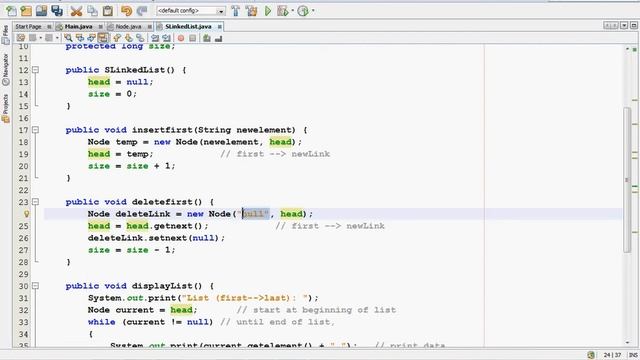The width and height of the screenshot is (640, 360).
Task: Cut selection using the scissors icon
Action: pyautogui.click(x=76, y=11)
